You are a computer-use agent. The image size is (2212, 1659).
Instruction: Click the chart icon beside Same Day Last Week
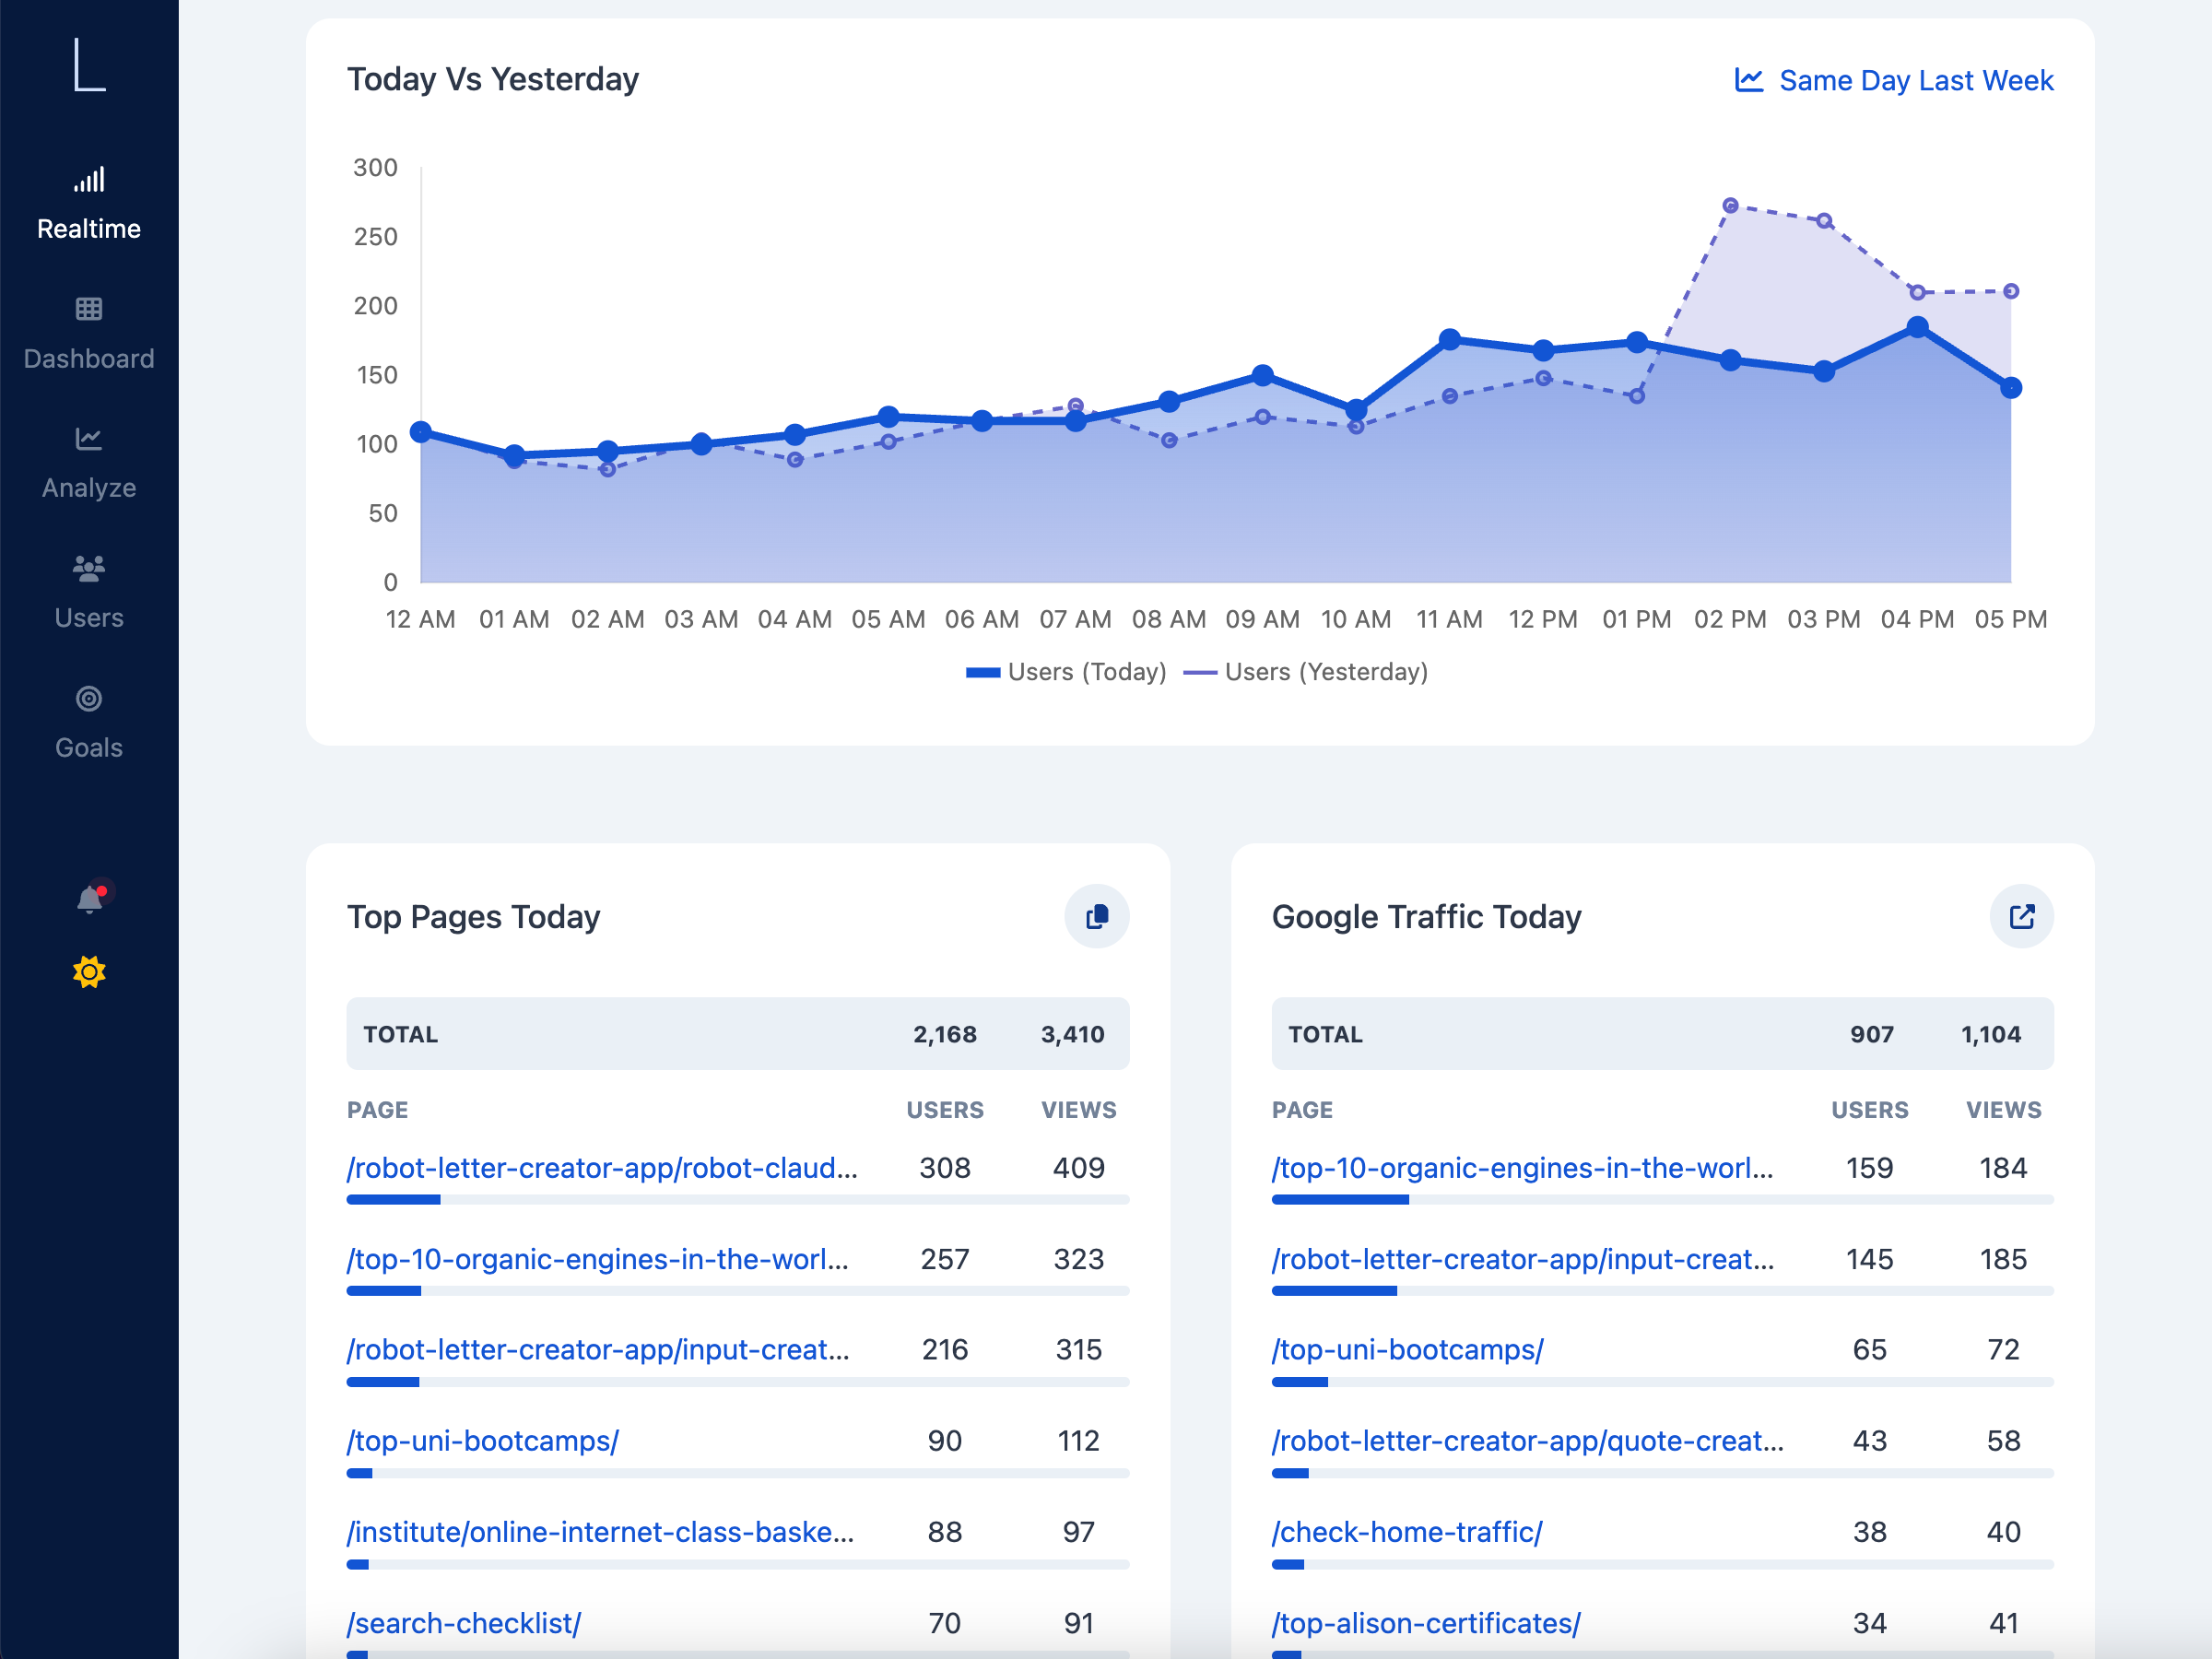click(1749, 80)
